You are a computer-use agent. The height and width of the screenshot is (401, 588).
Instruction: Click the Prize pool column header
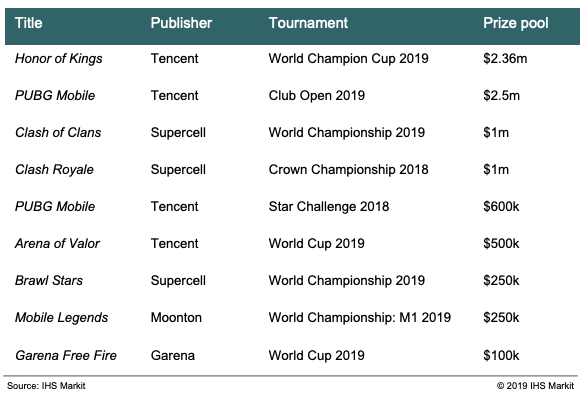[x=516, y=23]
